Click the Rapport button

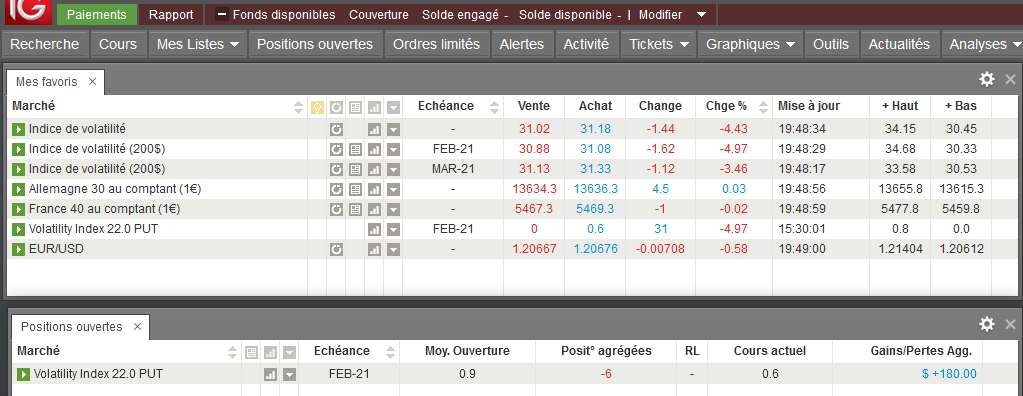[x=171, y=14]
